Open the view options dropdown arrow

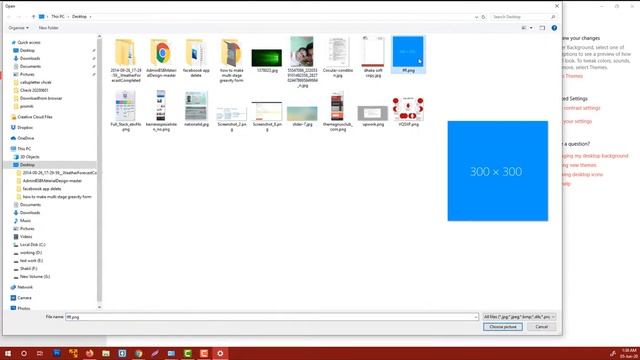[531, 28]
